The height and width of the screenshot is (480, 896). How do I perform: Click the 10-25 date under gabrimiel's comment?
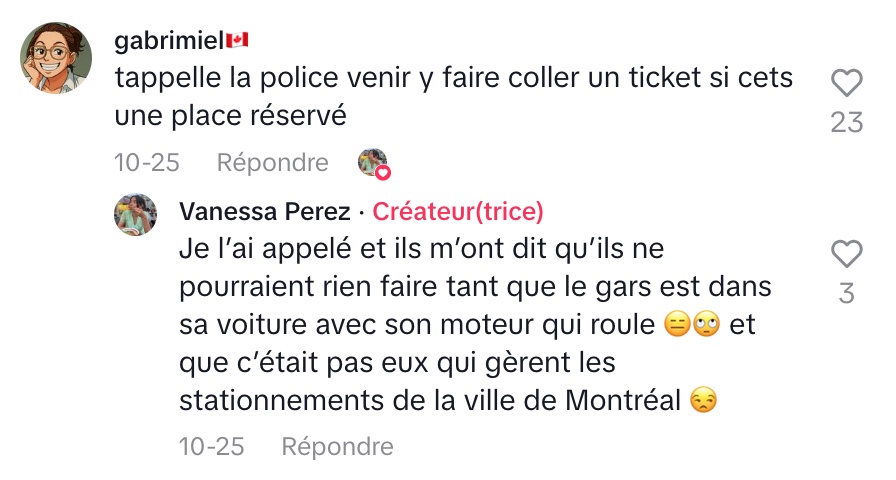tap(147, 162)
